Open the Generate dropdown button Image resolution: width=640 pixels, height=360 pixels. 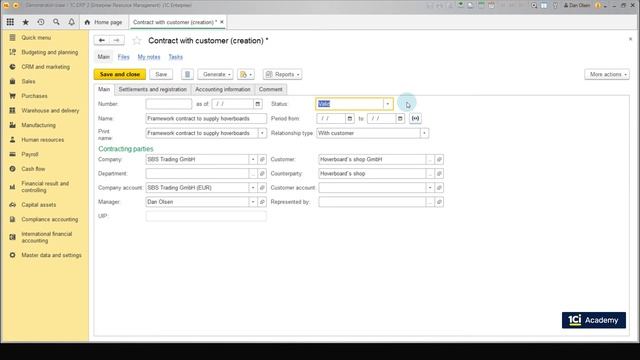[x=216, y=74]
